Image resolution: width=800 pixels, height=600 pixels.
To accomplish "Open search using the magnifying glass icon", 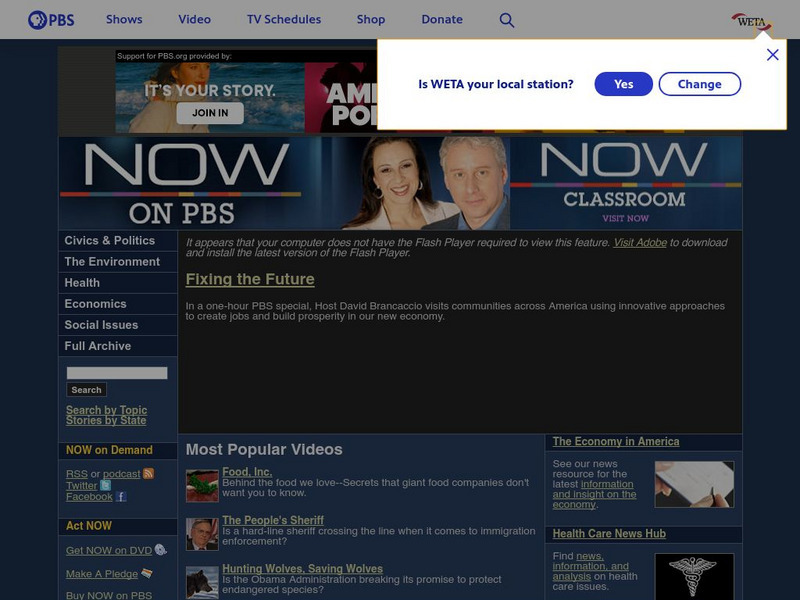I will [x=507, y=19].
